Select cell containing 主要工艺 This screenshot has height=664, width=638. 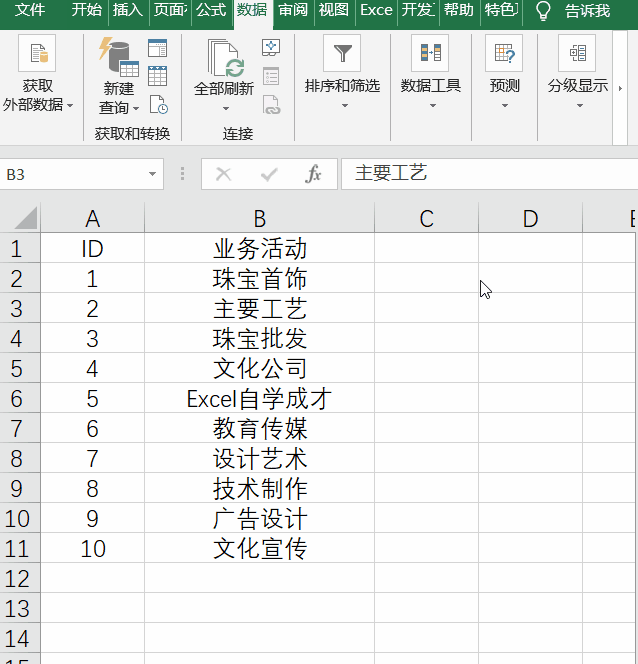(260, 308)
